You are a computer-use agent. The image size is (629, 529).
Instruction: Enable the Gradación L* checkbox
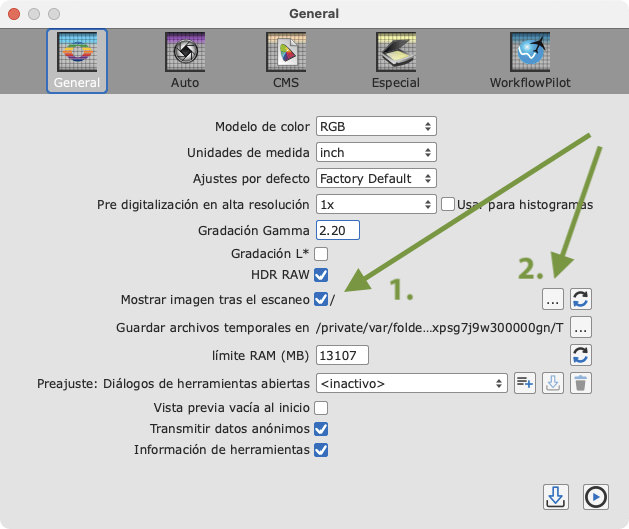point(321,254)
